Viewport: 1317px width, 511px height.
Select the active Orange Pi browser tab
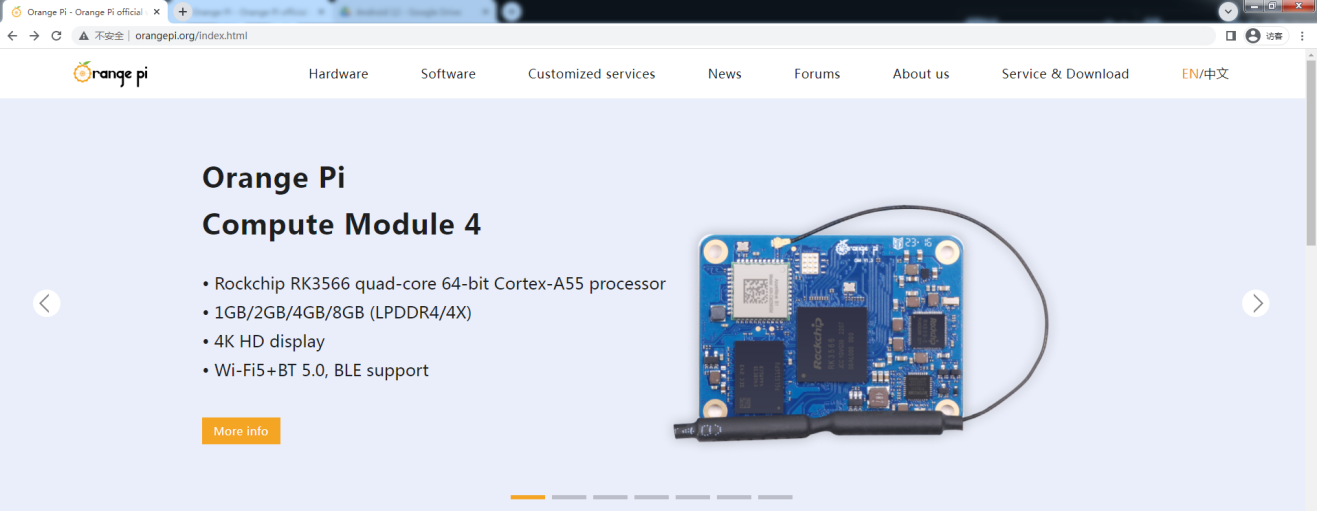tap(85, 12)
